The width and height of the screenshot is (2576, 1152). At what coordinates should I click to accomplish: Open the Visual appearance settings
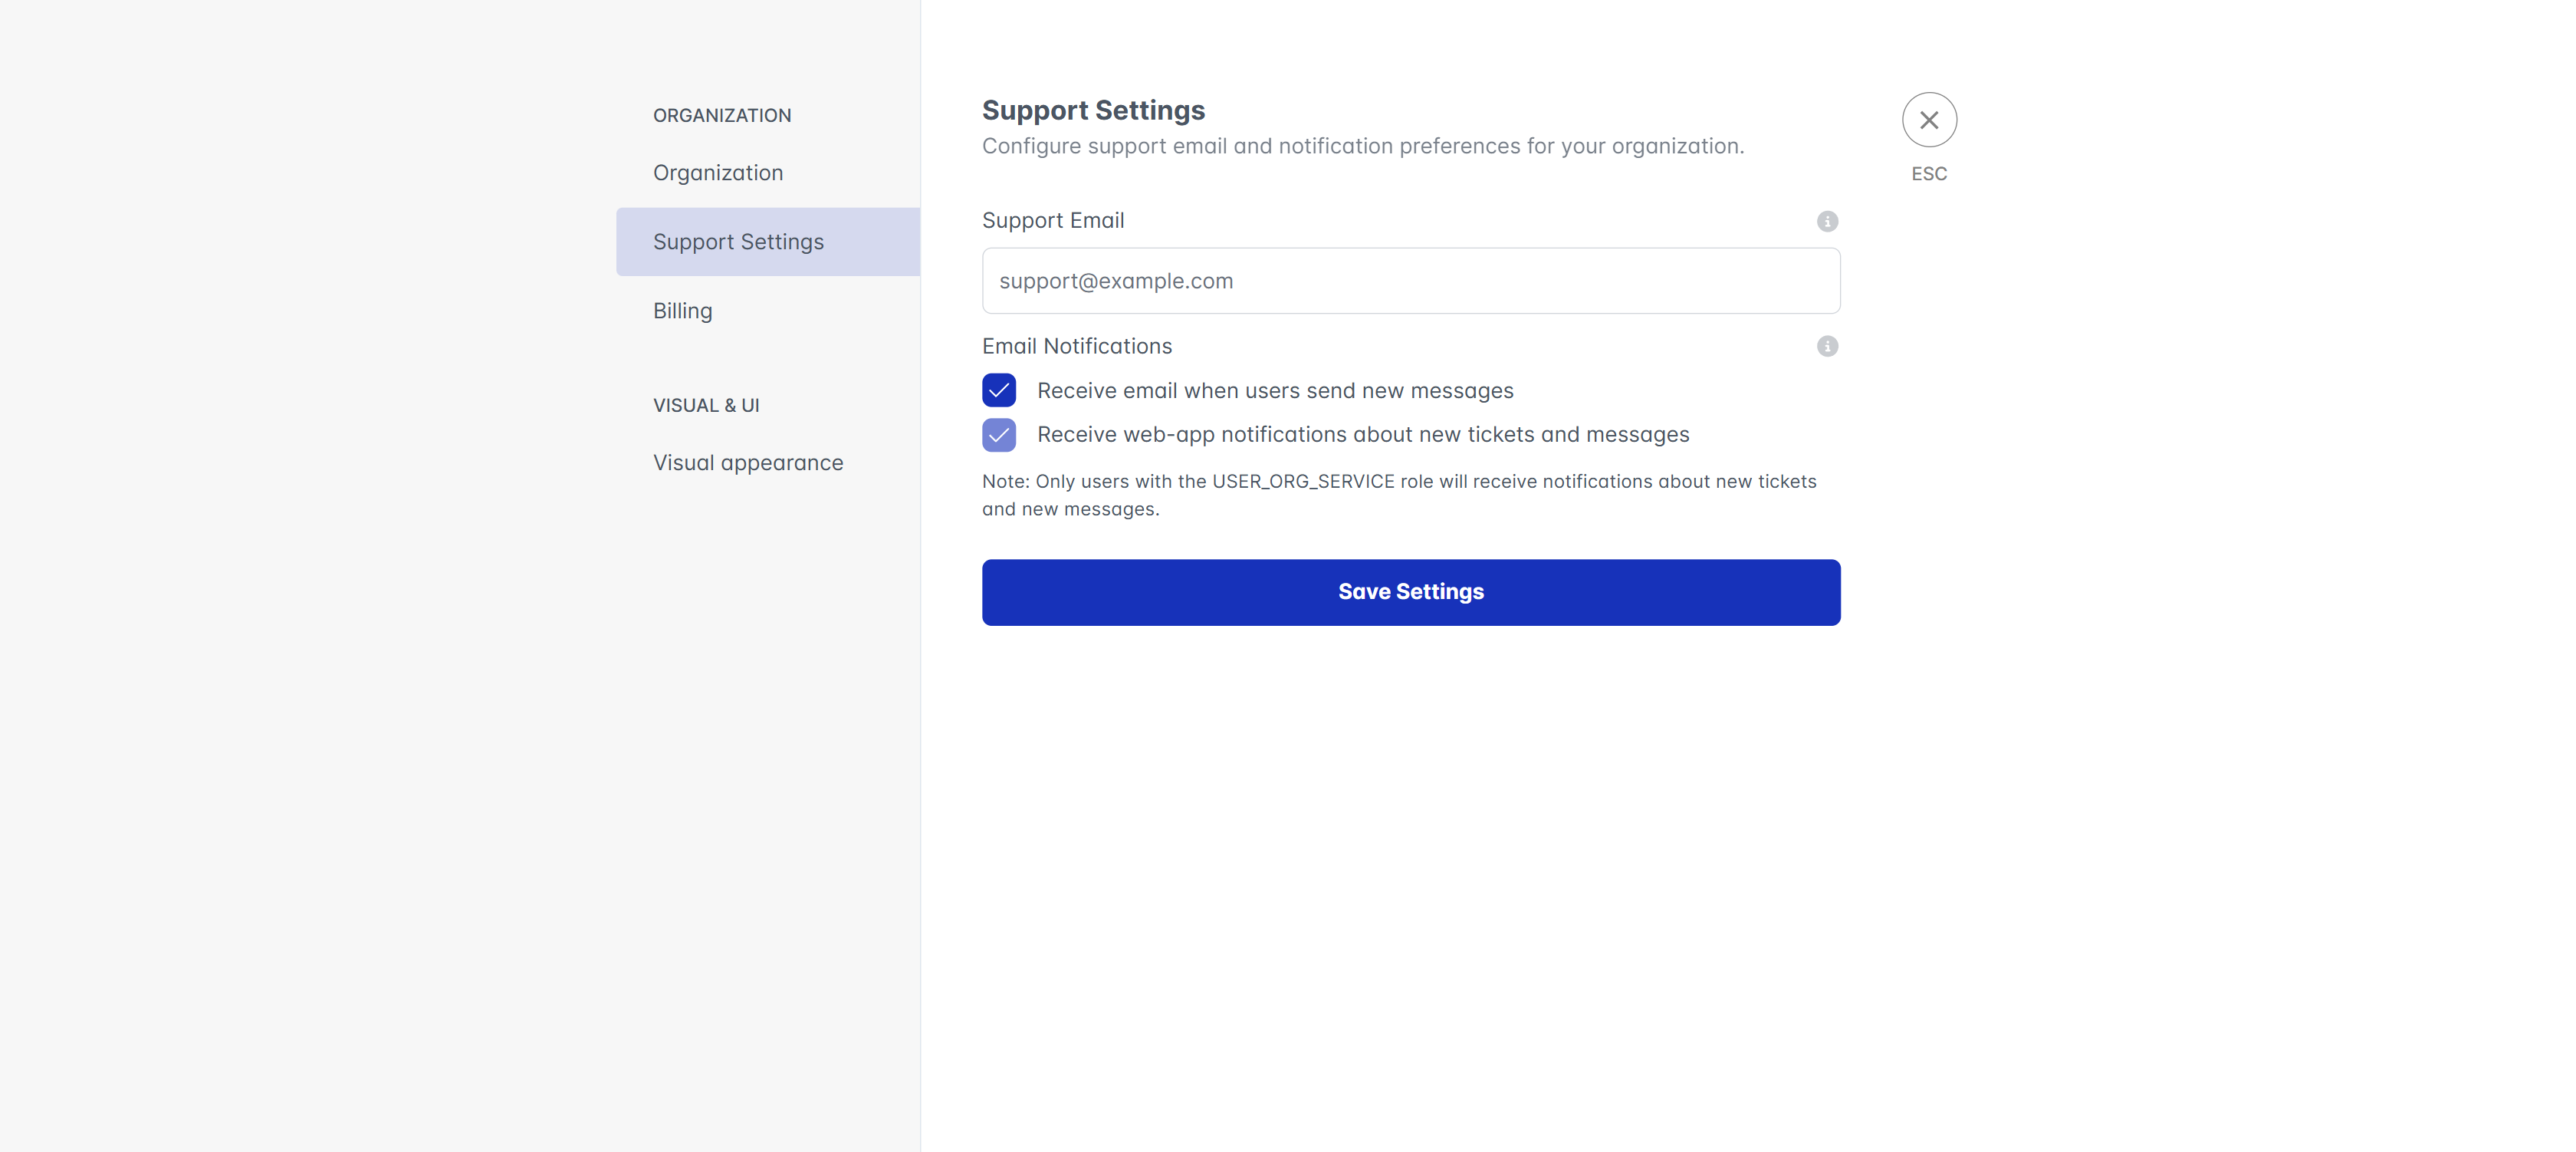pyautogui.click(x=748, y=463)
